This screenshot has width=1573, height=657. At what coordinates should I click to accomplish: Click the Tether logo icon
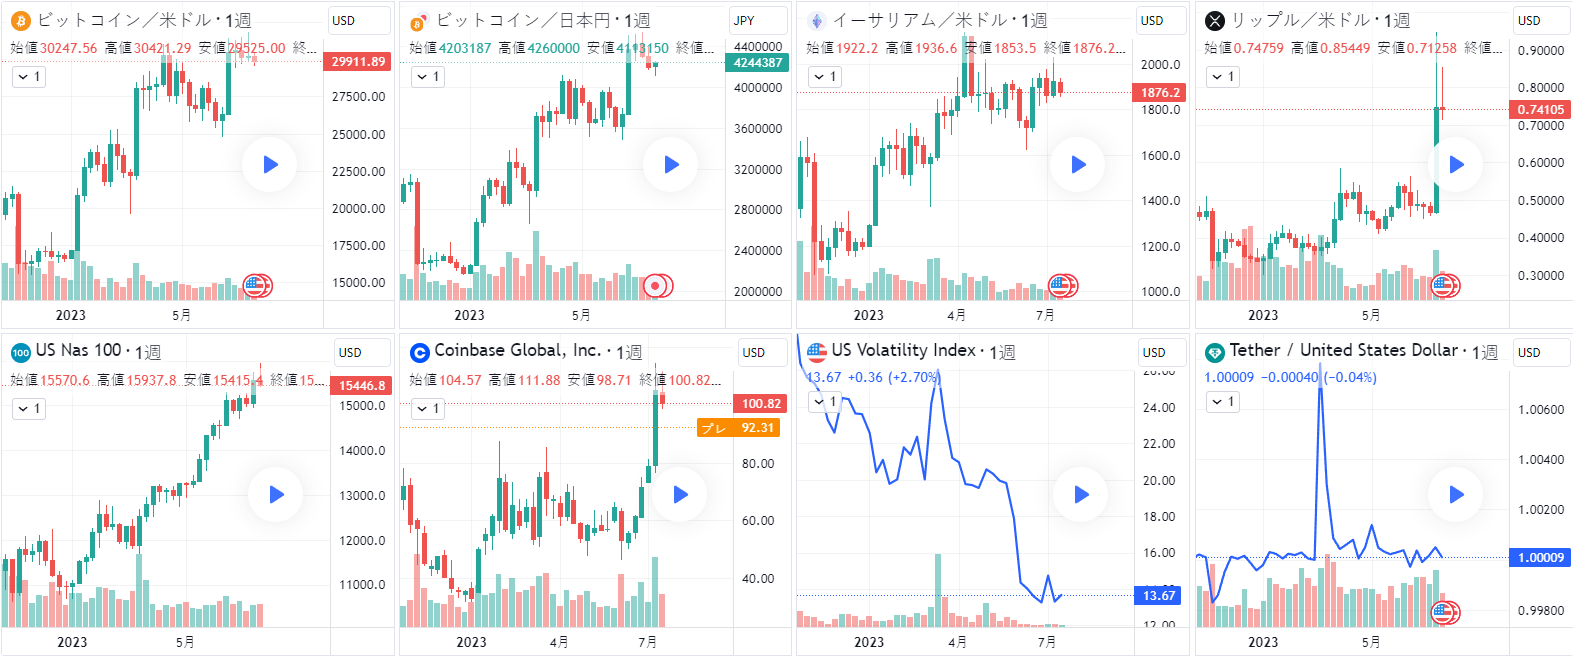click(1215, 352)
